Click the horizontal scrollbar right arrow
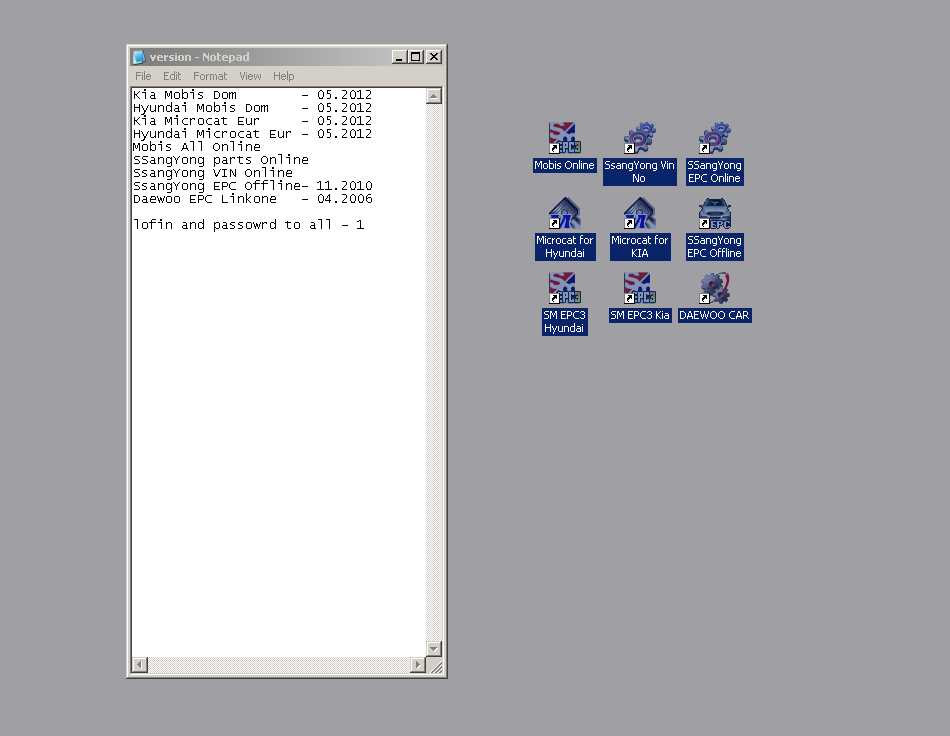The width and height of the screenshot is (950, 736). 418,665
